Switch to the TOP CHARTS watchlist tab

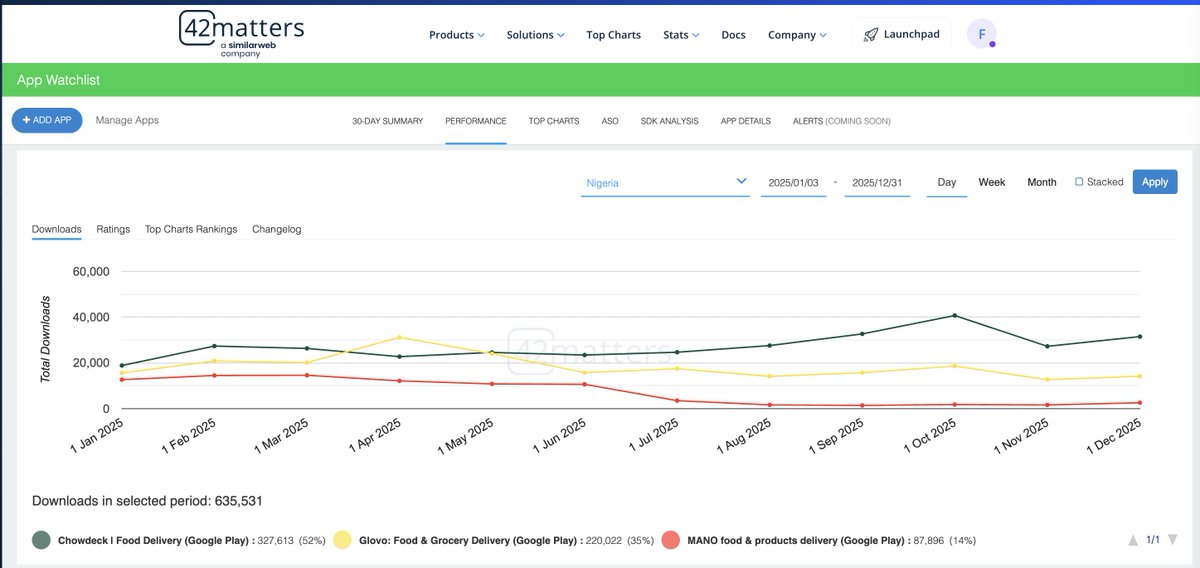[554, 121]
